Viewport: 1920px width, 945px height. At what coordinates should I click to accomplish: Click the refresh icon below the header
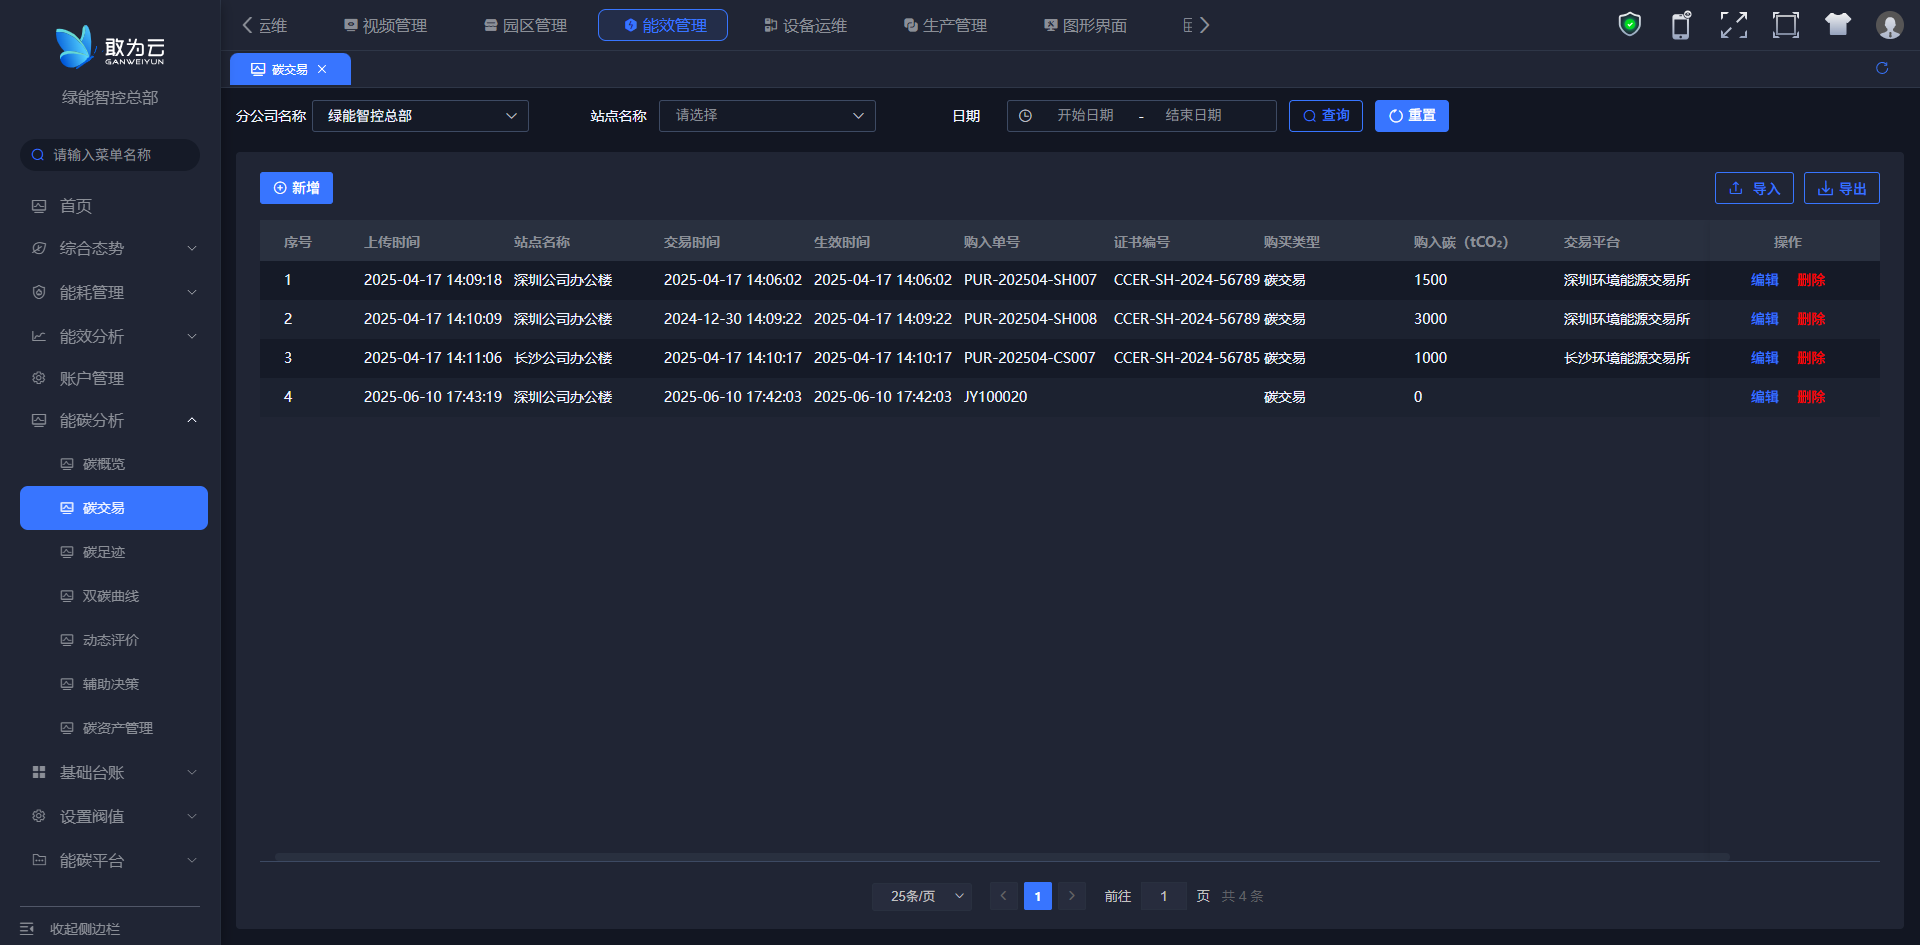pyautogui.click(x=1881, y=68)
